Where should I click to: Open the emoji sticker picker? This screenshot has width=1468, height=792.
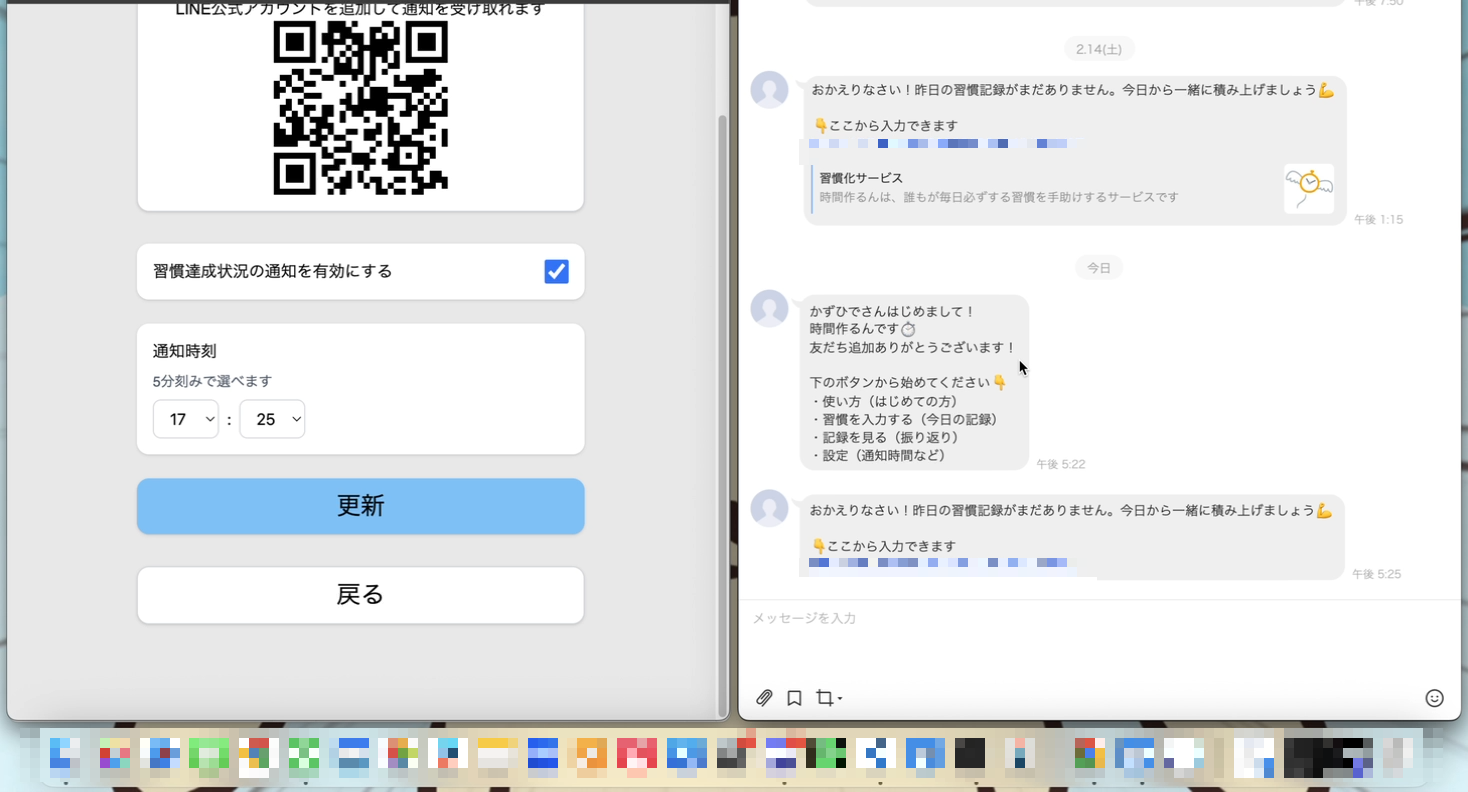point(1434,698)
